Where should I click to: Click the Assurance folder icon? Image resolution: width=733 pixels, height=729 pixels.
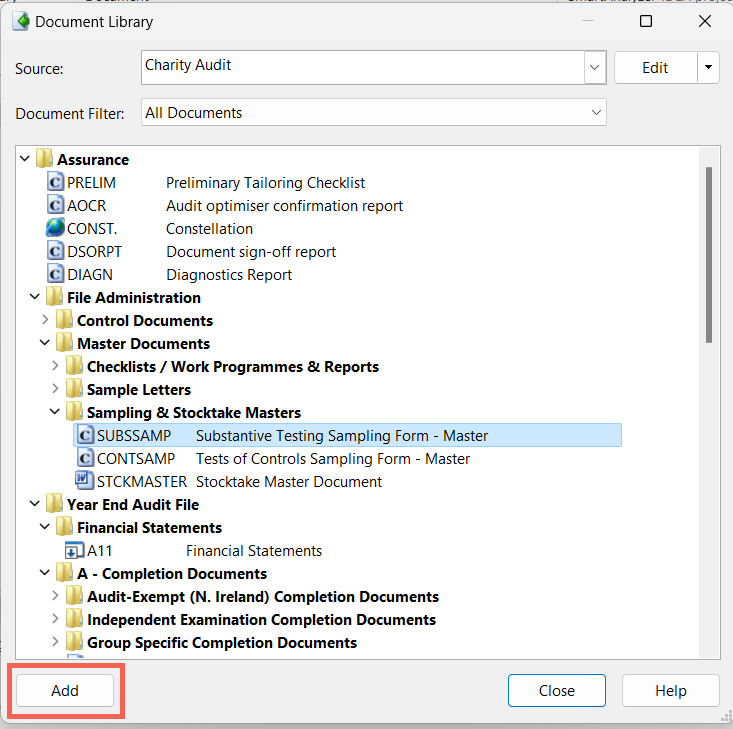tap(44, 159)
